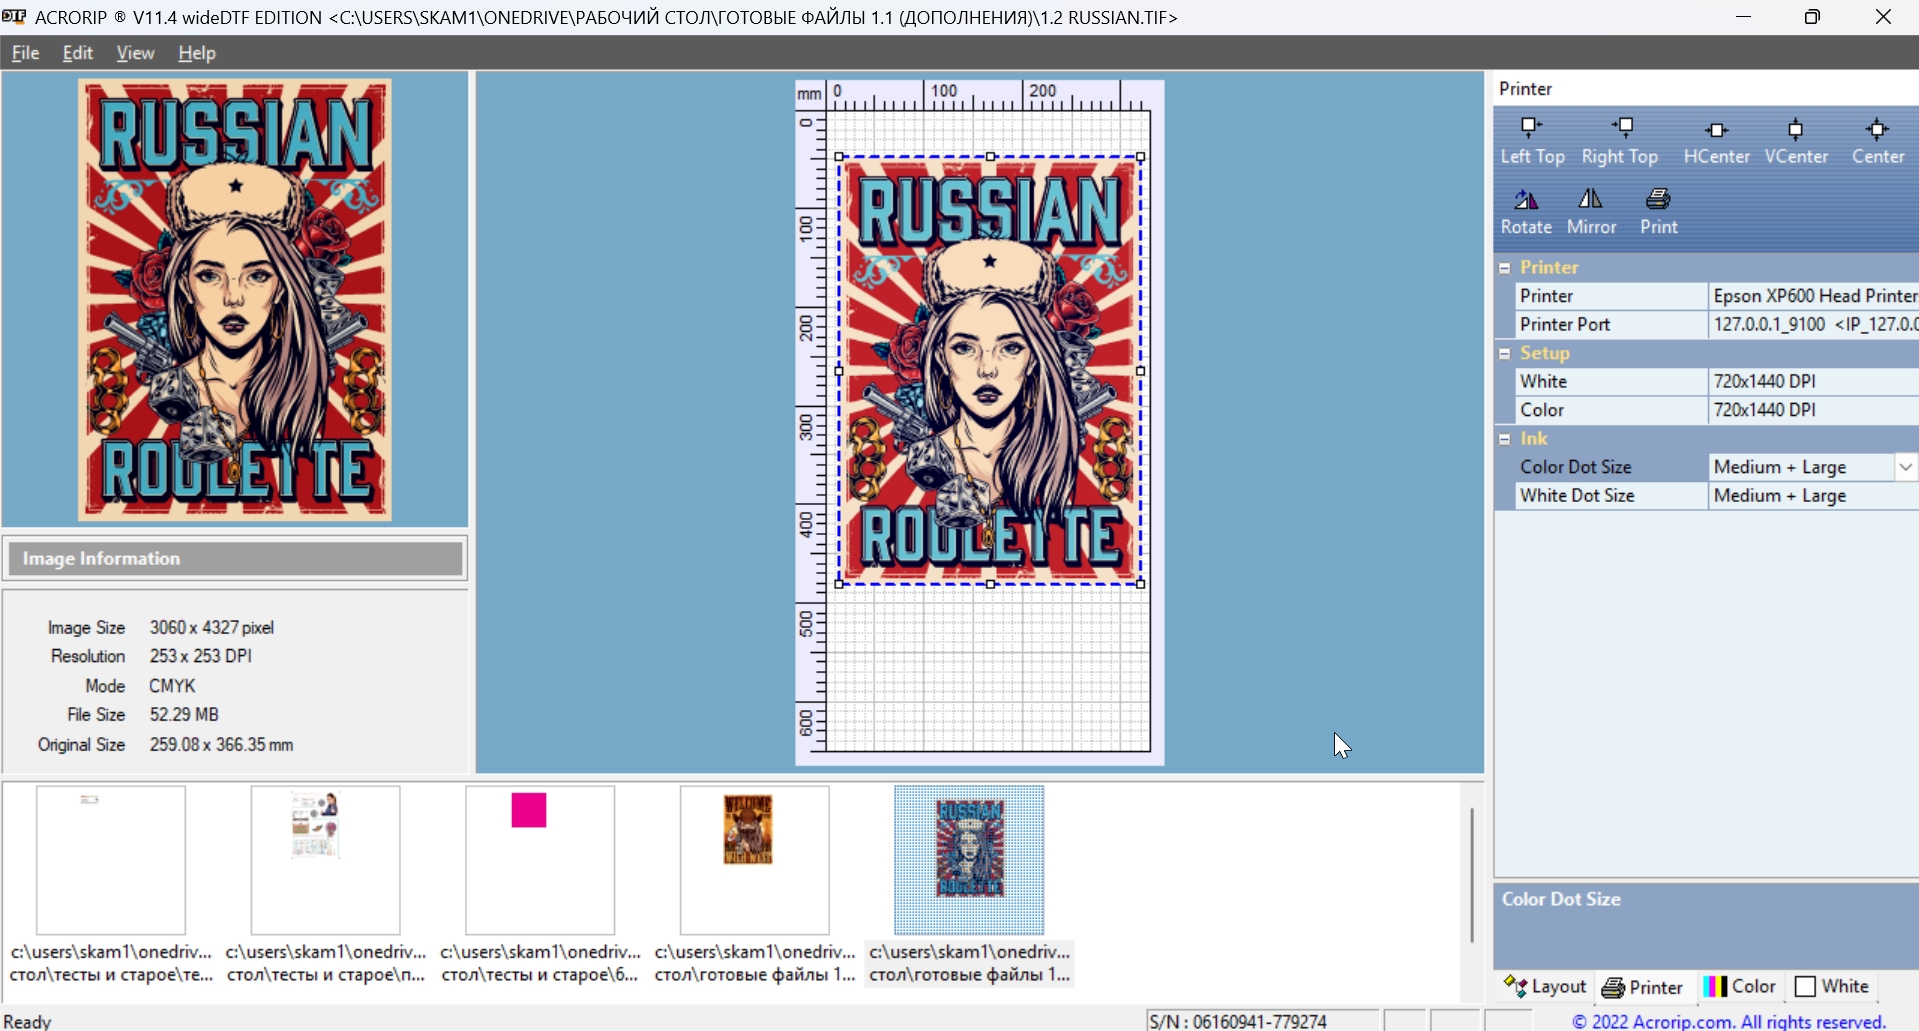Collapse the Ink property group
The height and width of the screenshot is (1031, 1919).
[x=1505, y=439]
